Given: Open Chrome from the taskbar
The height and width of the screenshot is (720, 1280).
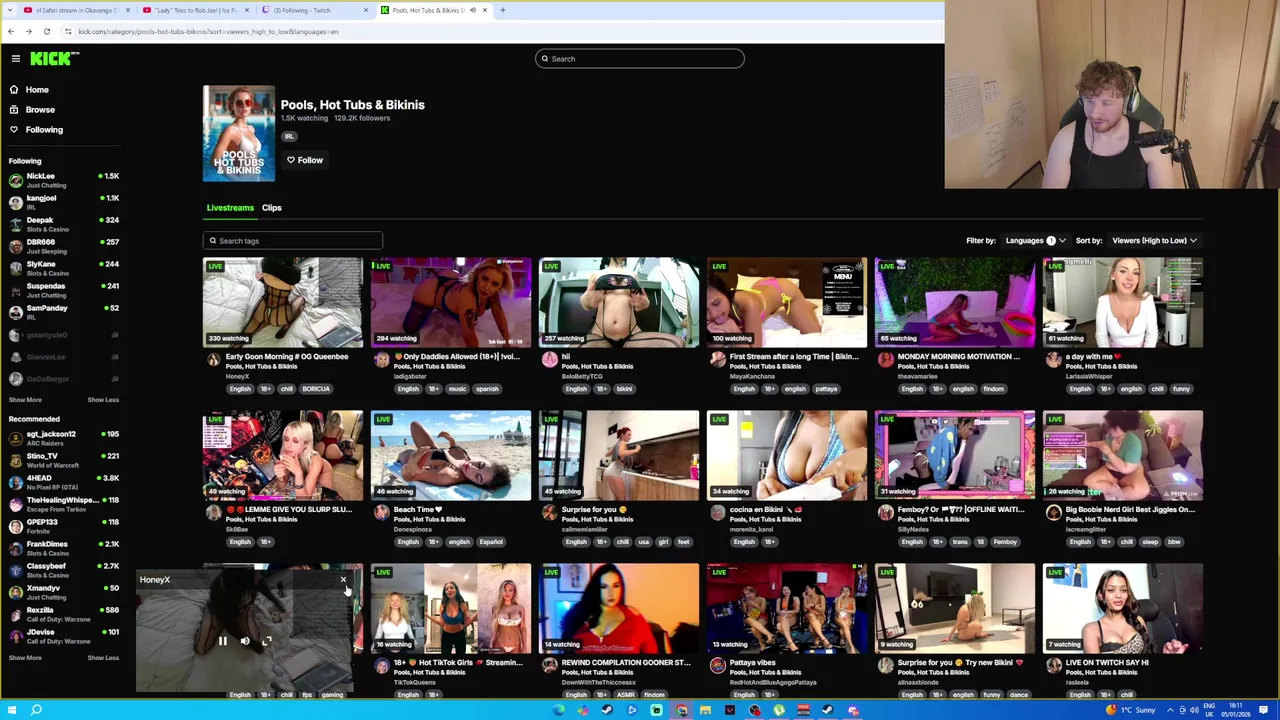Looking at the screenshot, I should [681, 711].
